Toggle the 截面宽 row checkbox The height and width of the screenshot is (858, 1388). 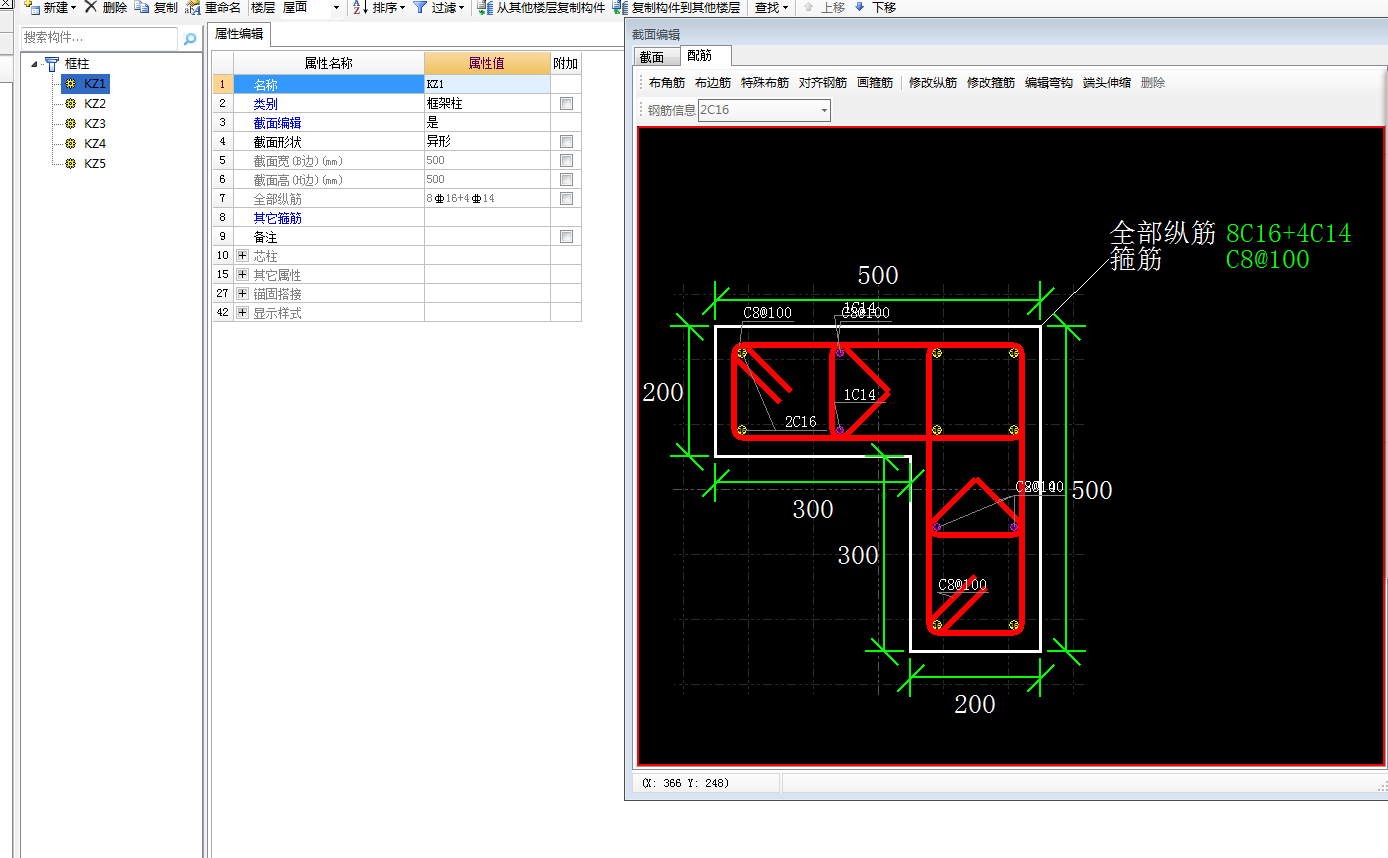566,161
